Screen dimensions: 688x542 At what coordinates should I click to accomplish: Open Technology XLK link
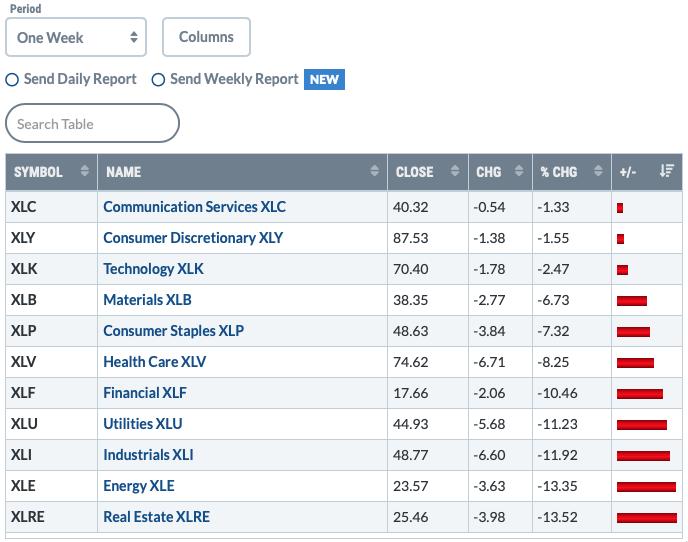click(x=153, y=269)
